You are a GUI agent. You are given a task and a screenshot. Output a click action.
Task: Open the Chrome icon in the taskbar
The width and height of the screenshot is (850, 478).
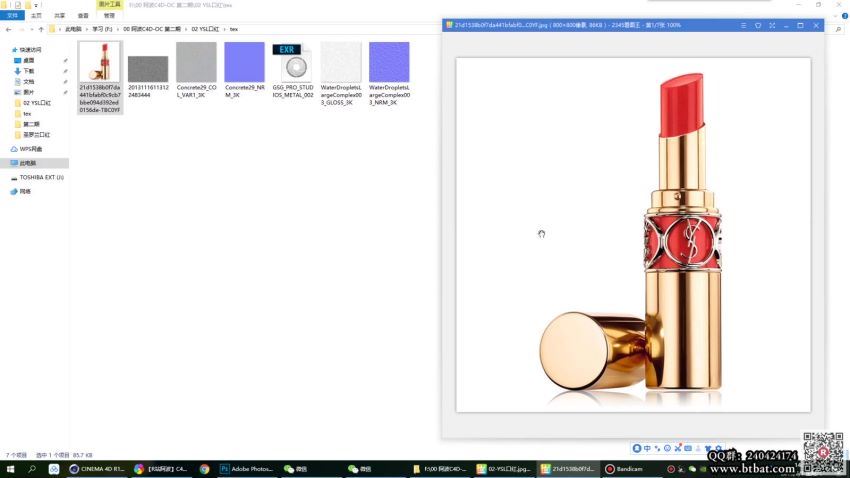point(204,469)
